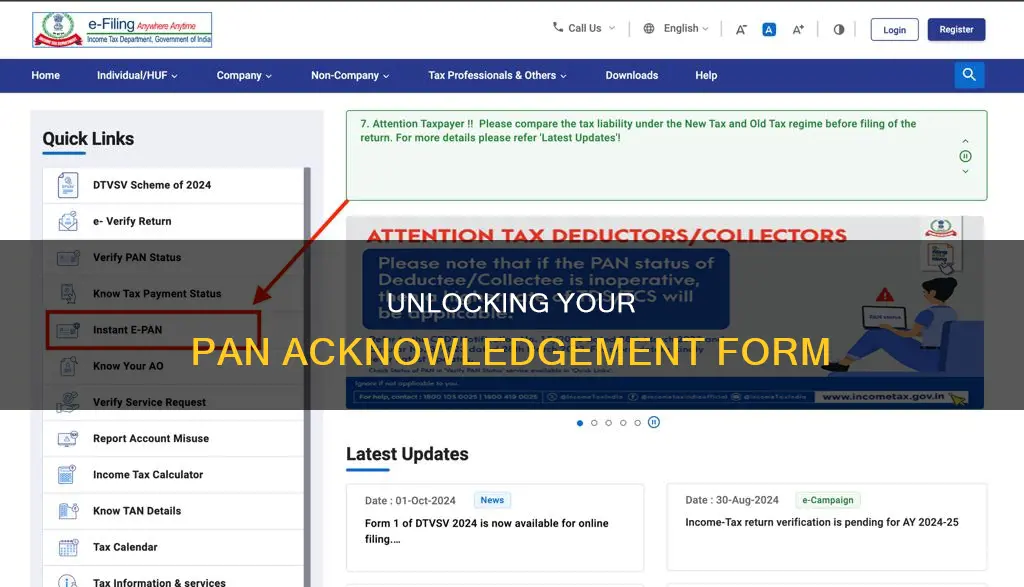Click the Call Us phone icon
Screen dimensions: 1024x587
pyautogui.click(x=558, y=27)
